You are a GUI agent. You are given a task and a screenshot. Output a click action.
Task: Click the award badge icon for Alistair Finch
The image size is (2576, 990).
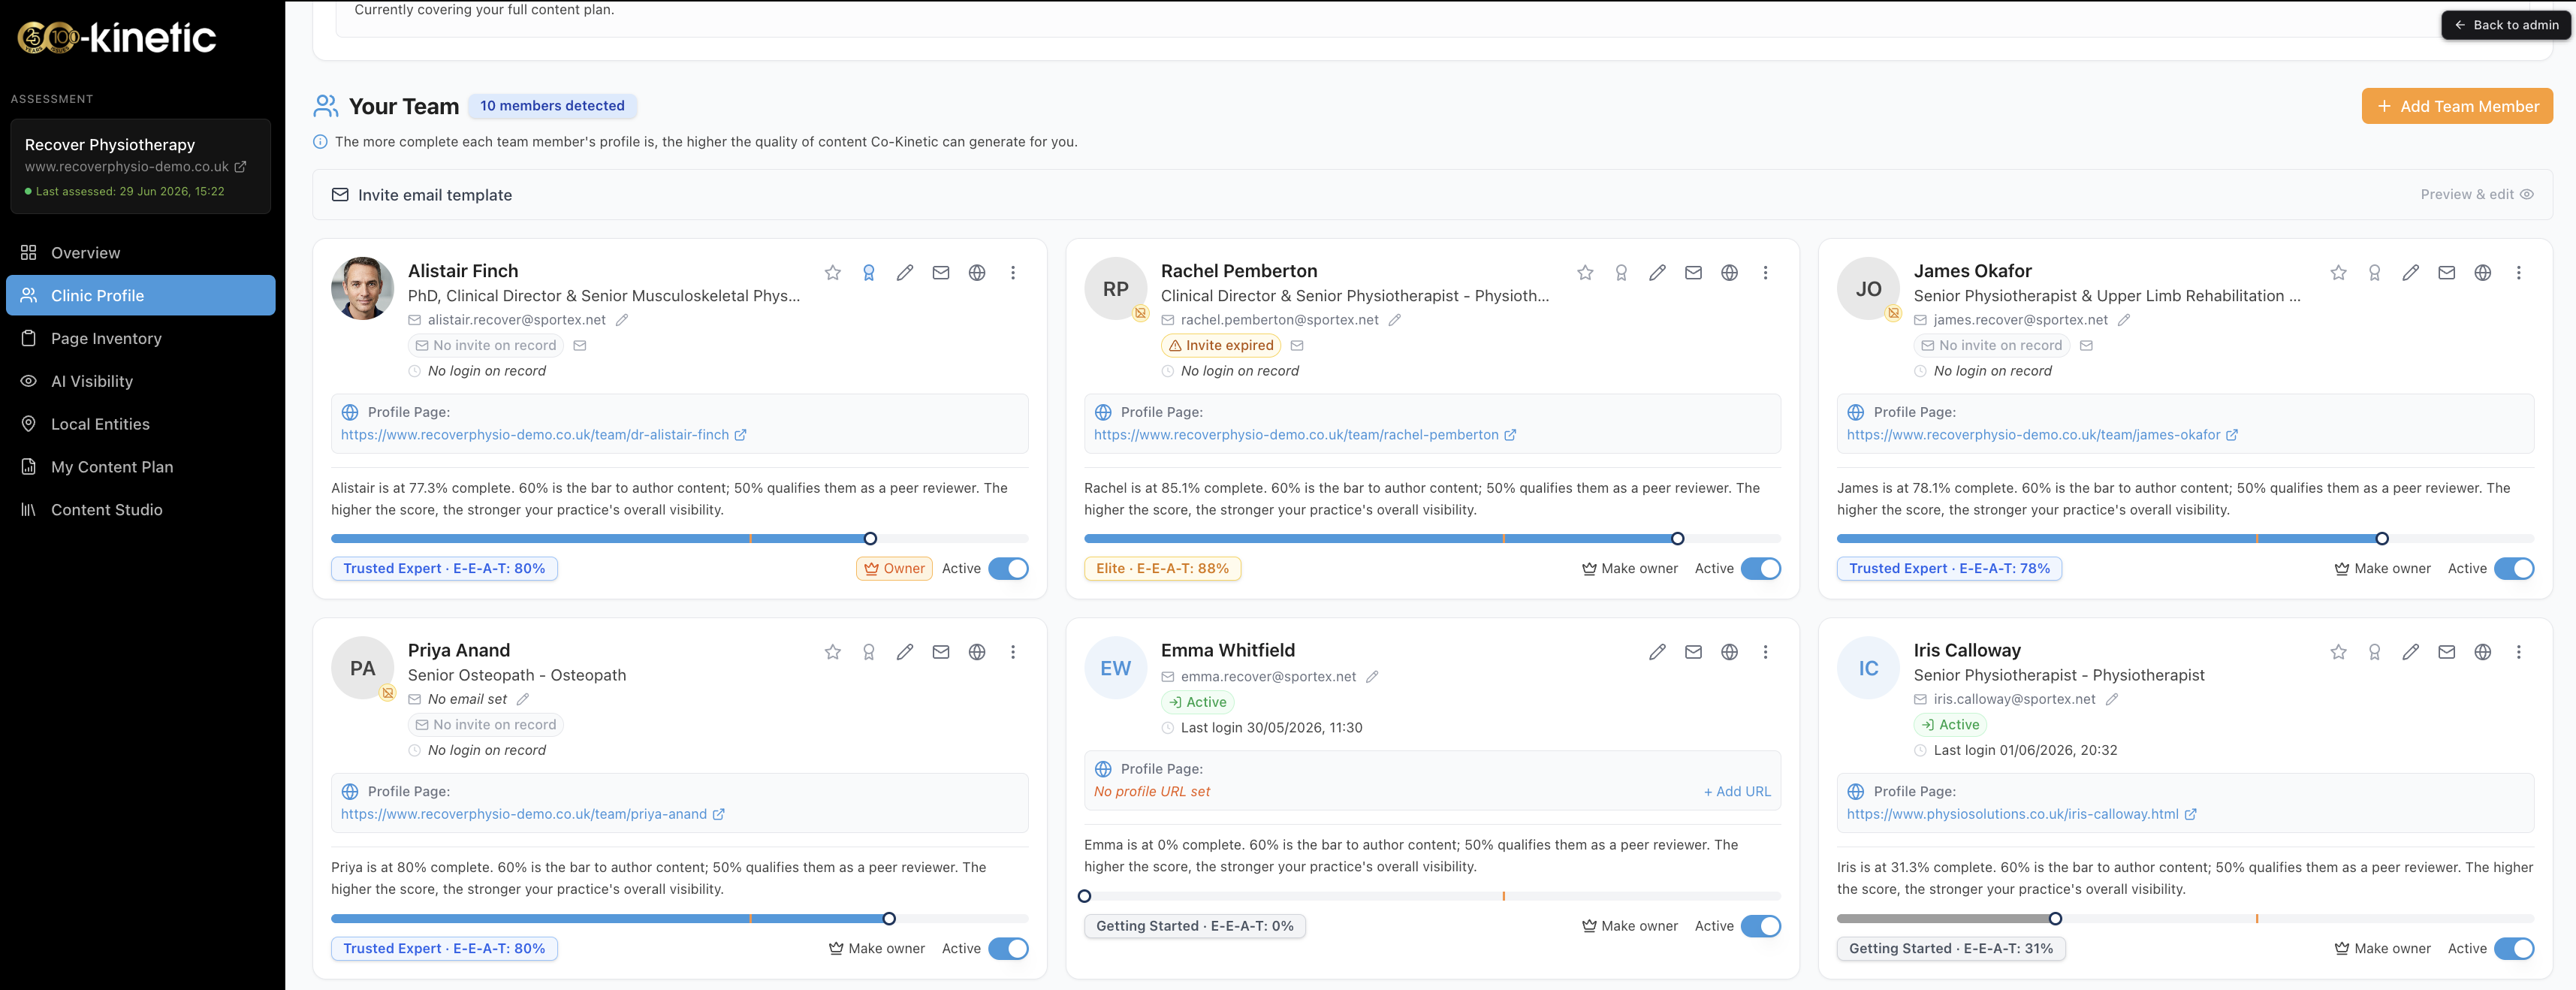pos(868,273)
